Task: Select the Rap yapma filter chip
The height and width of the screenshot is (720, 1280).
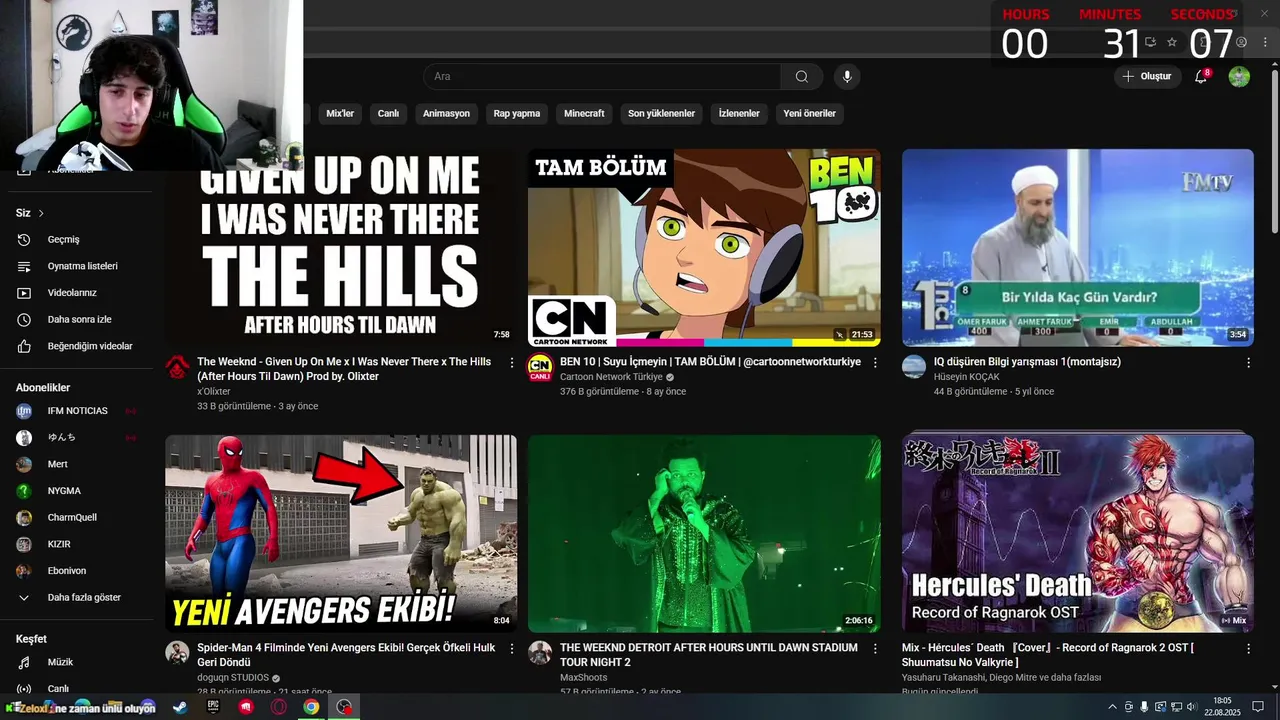Action: [x=517, y=114]
